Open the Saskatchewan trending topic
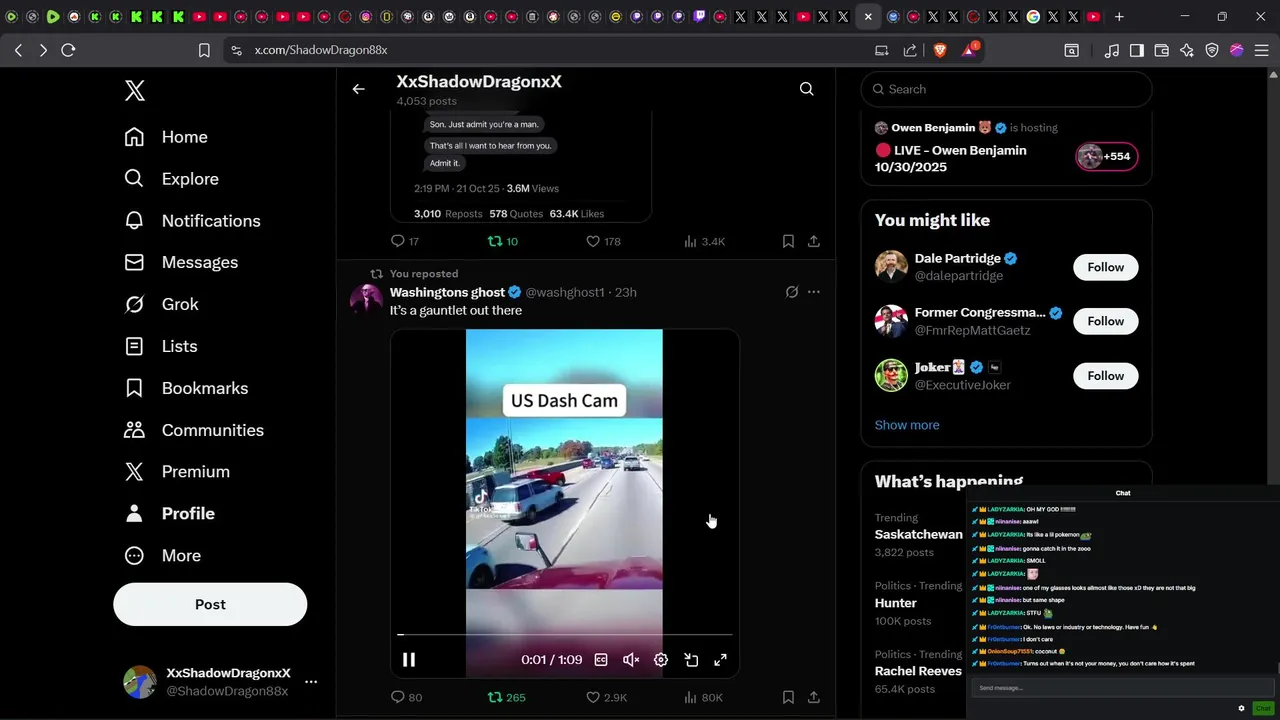The height and width of the screenshot is (720, 1280). coord(918,534)
